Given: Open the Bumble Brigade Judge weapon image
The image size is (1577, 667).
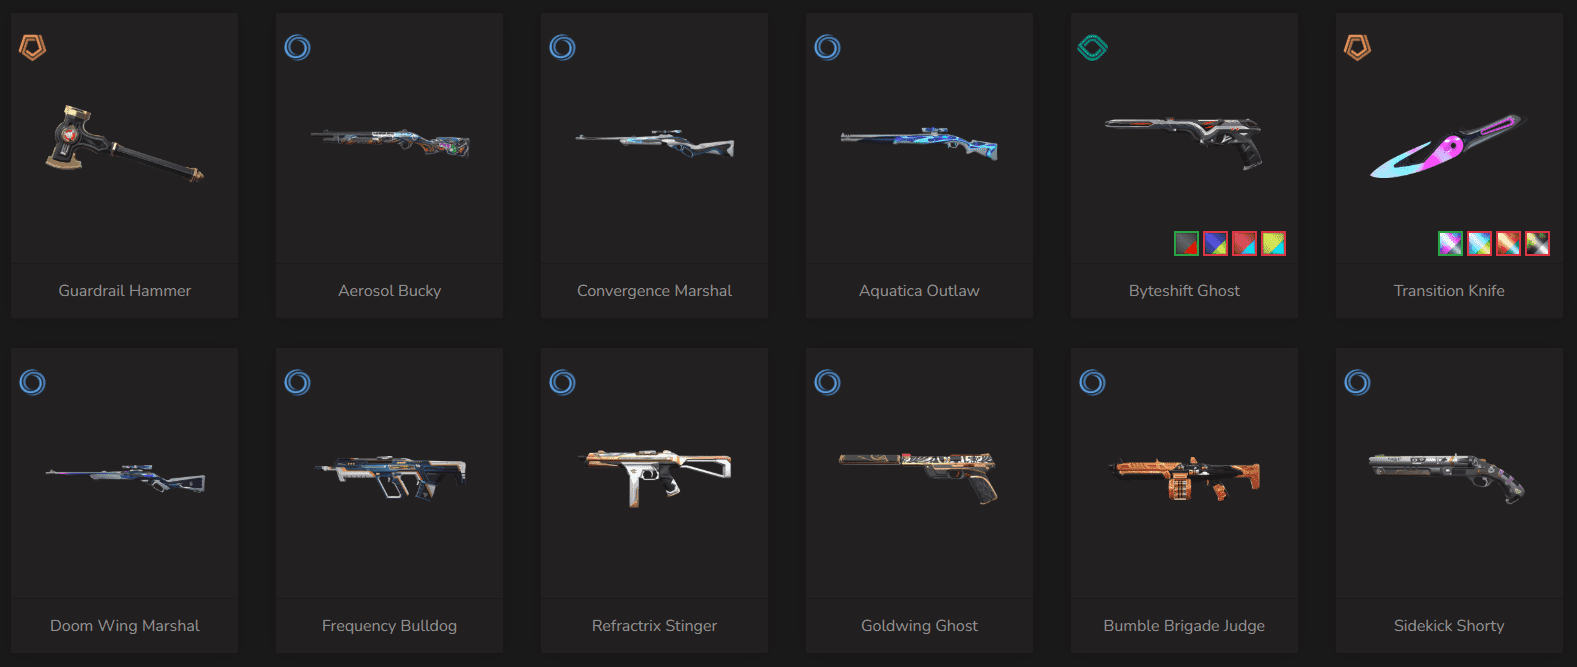Looking at the screenshot, I should (1184, 478).
